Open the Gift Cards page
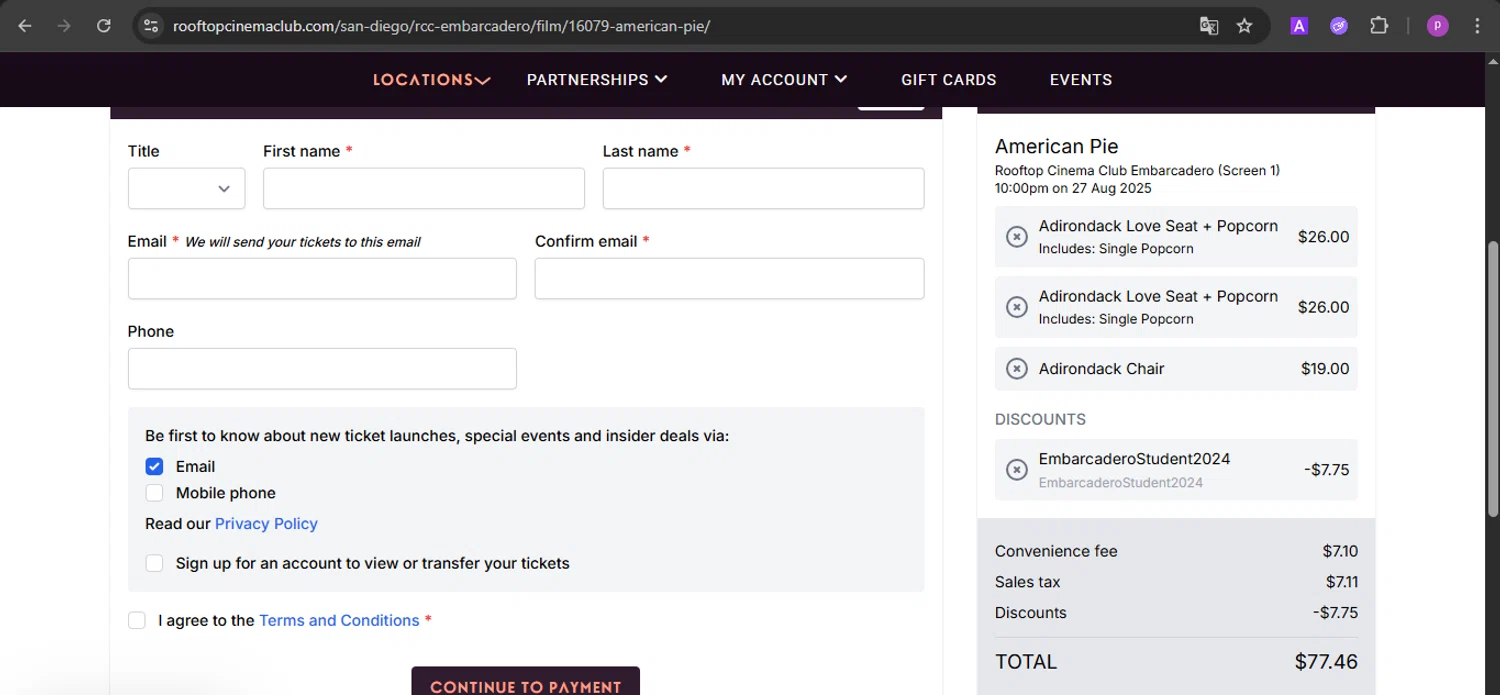This screenshot has width=1500, height=695. click(949, 80)
